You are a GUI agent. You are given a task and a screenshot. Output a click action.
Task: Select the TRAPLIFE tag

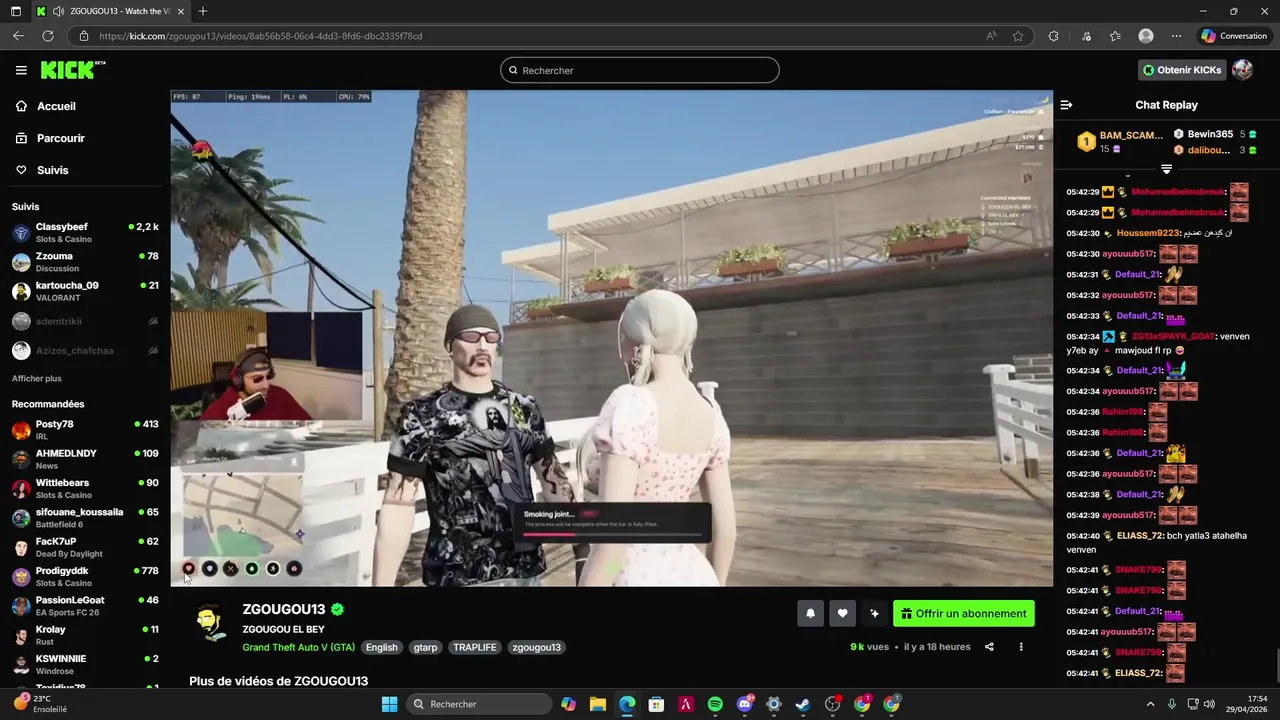click(x=475, y=647)
